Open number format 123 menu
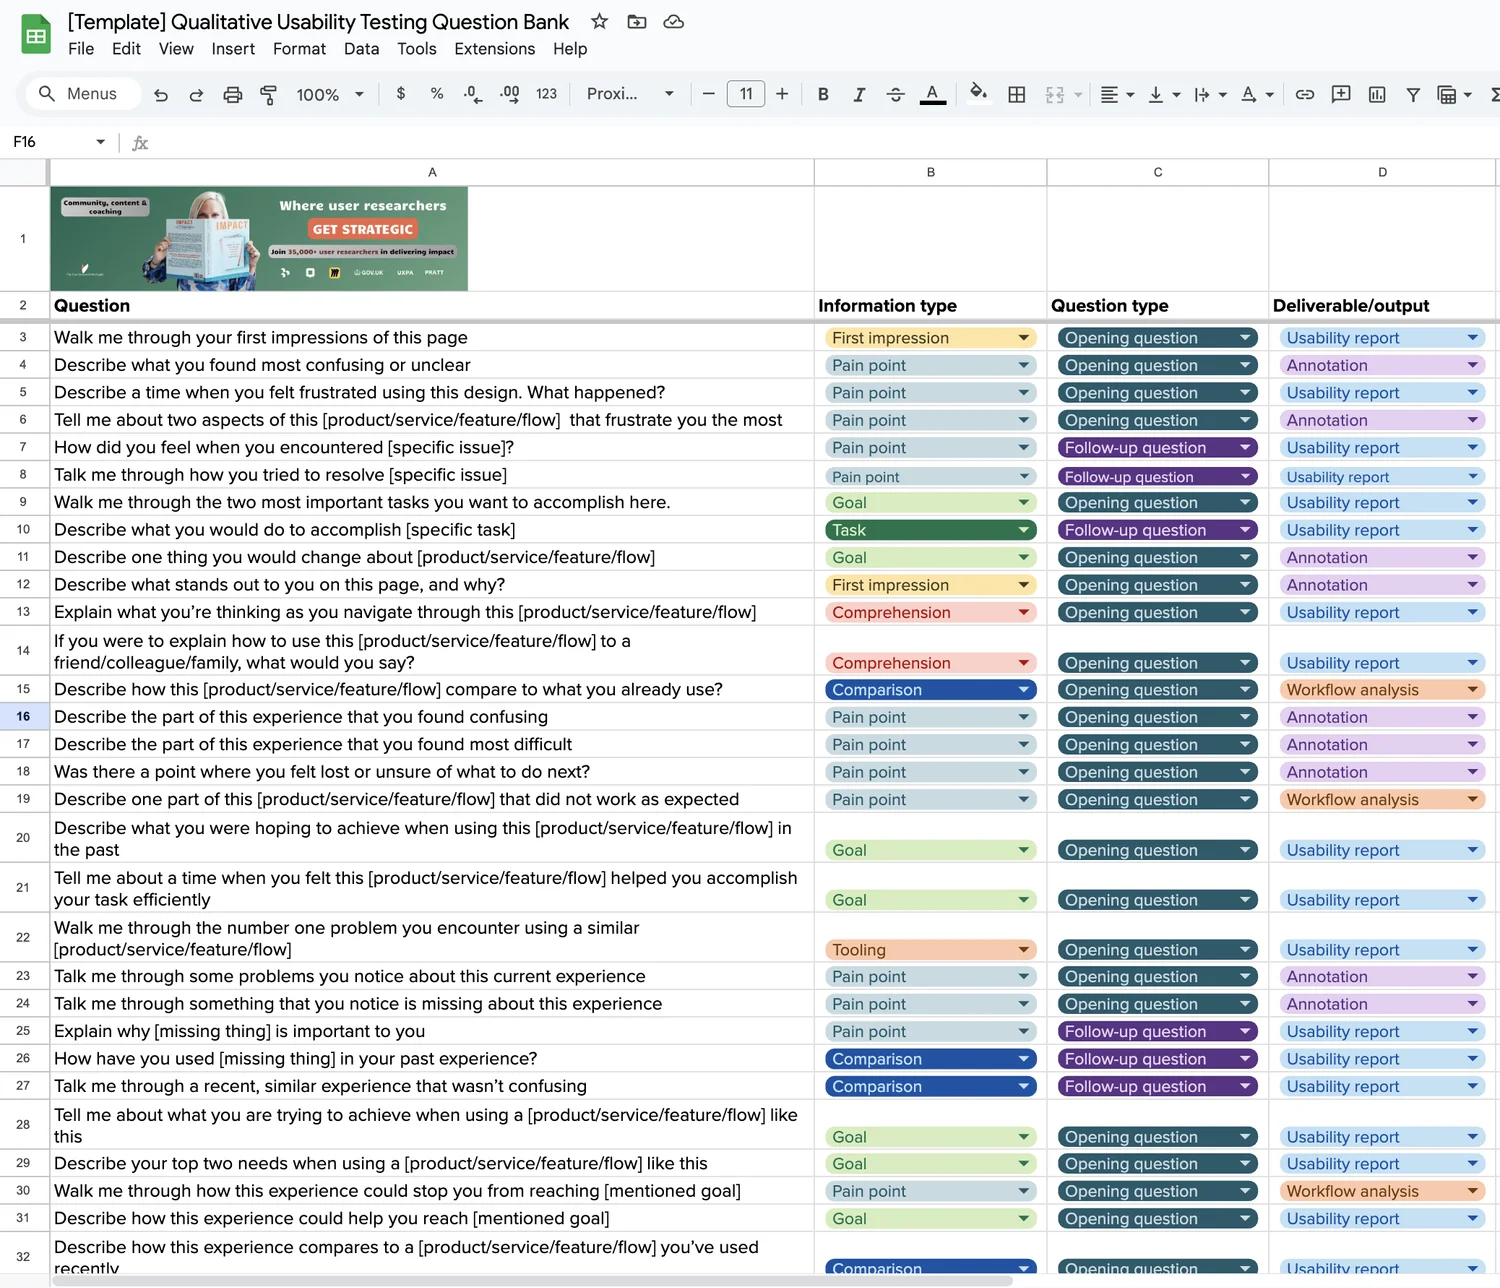 tap(546, 94)
